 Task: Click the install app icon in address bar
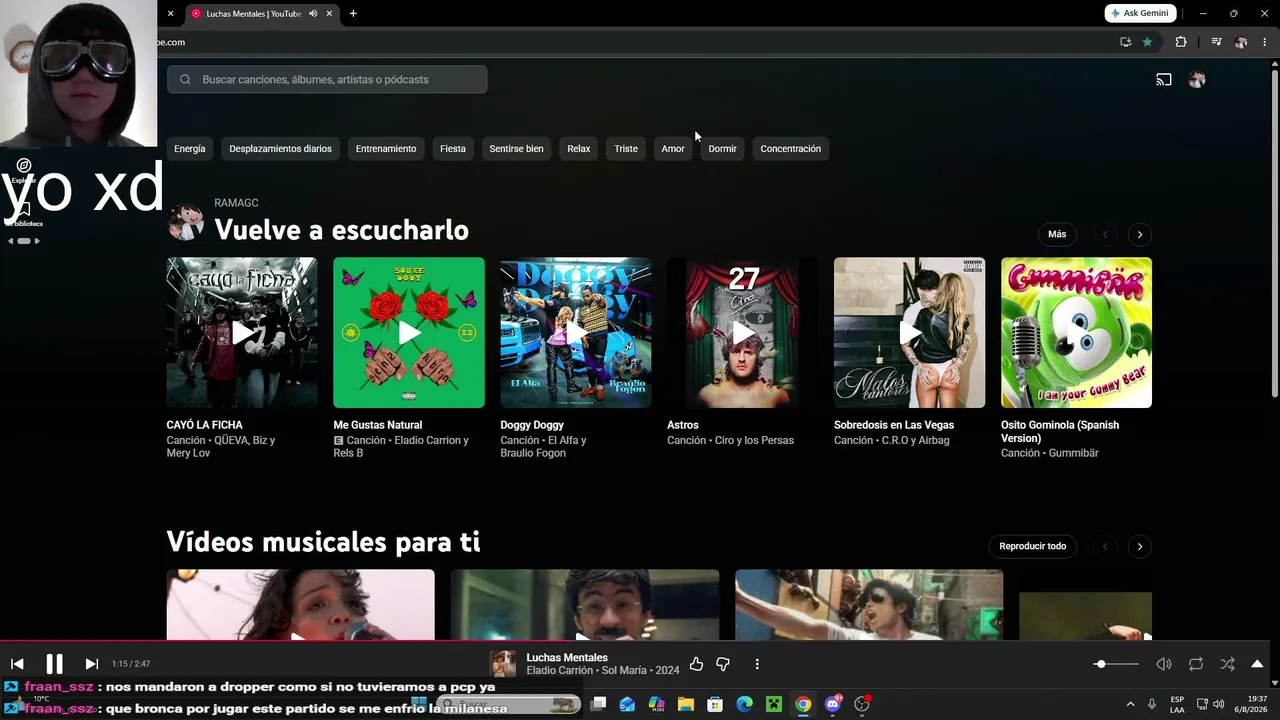point(1126,42)
